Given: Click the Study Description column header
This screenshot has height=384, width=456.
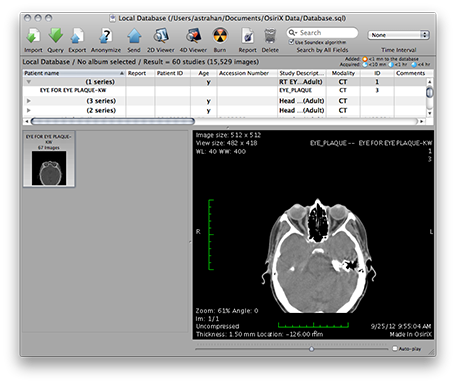Looking at the screenshot, I should click(302, 73).
